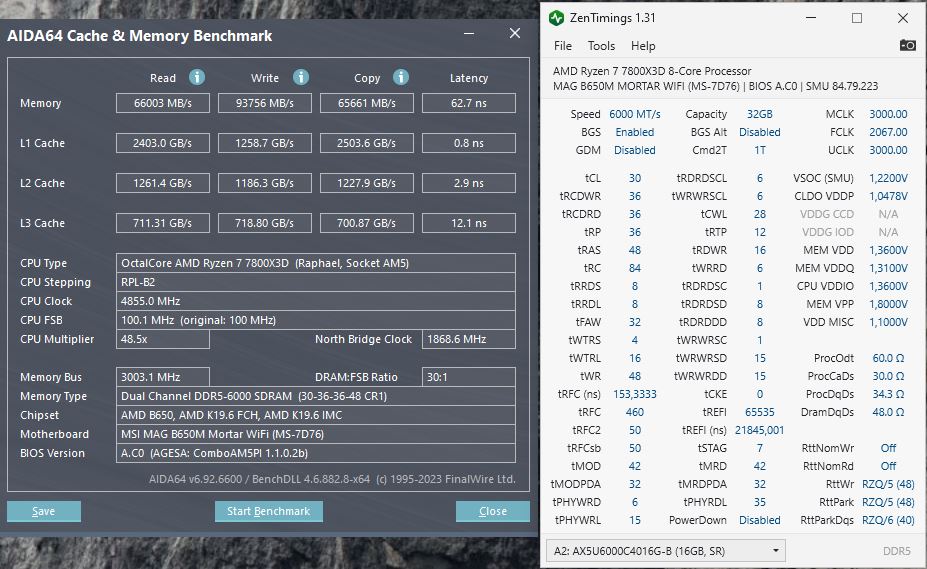Maximize the ZenTimings window
Image resolution: width=927 pixels, height=569 pixels.
(857, 18)
